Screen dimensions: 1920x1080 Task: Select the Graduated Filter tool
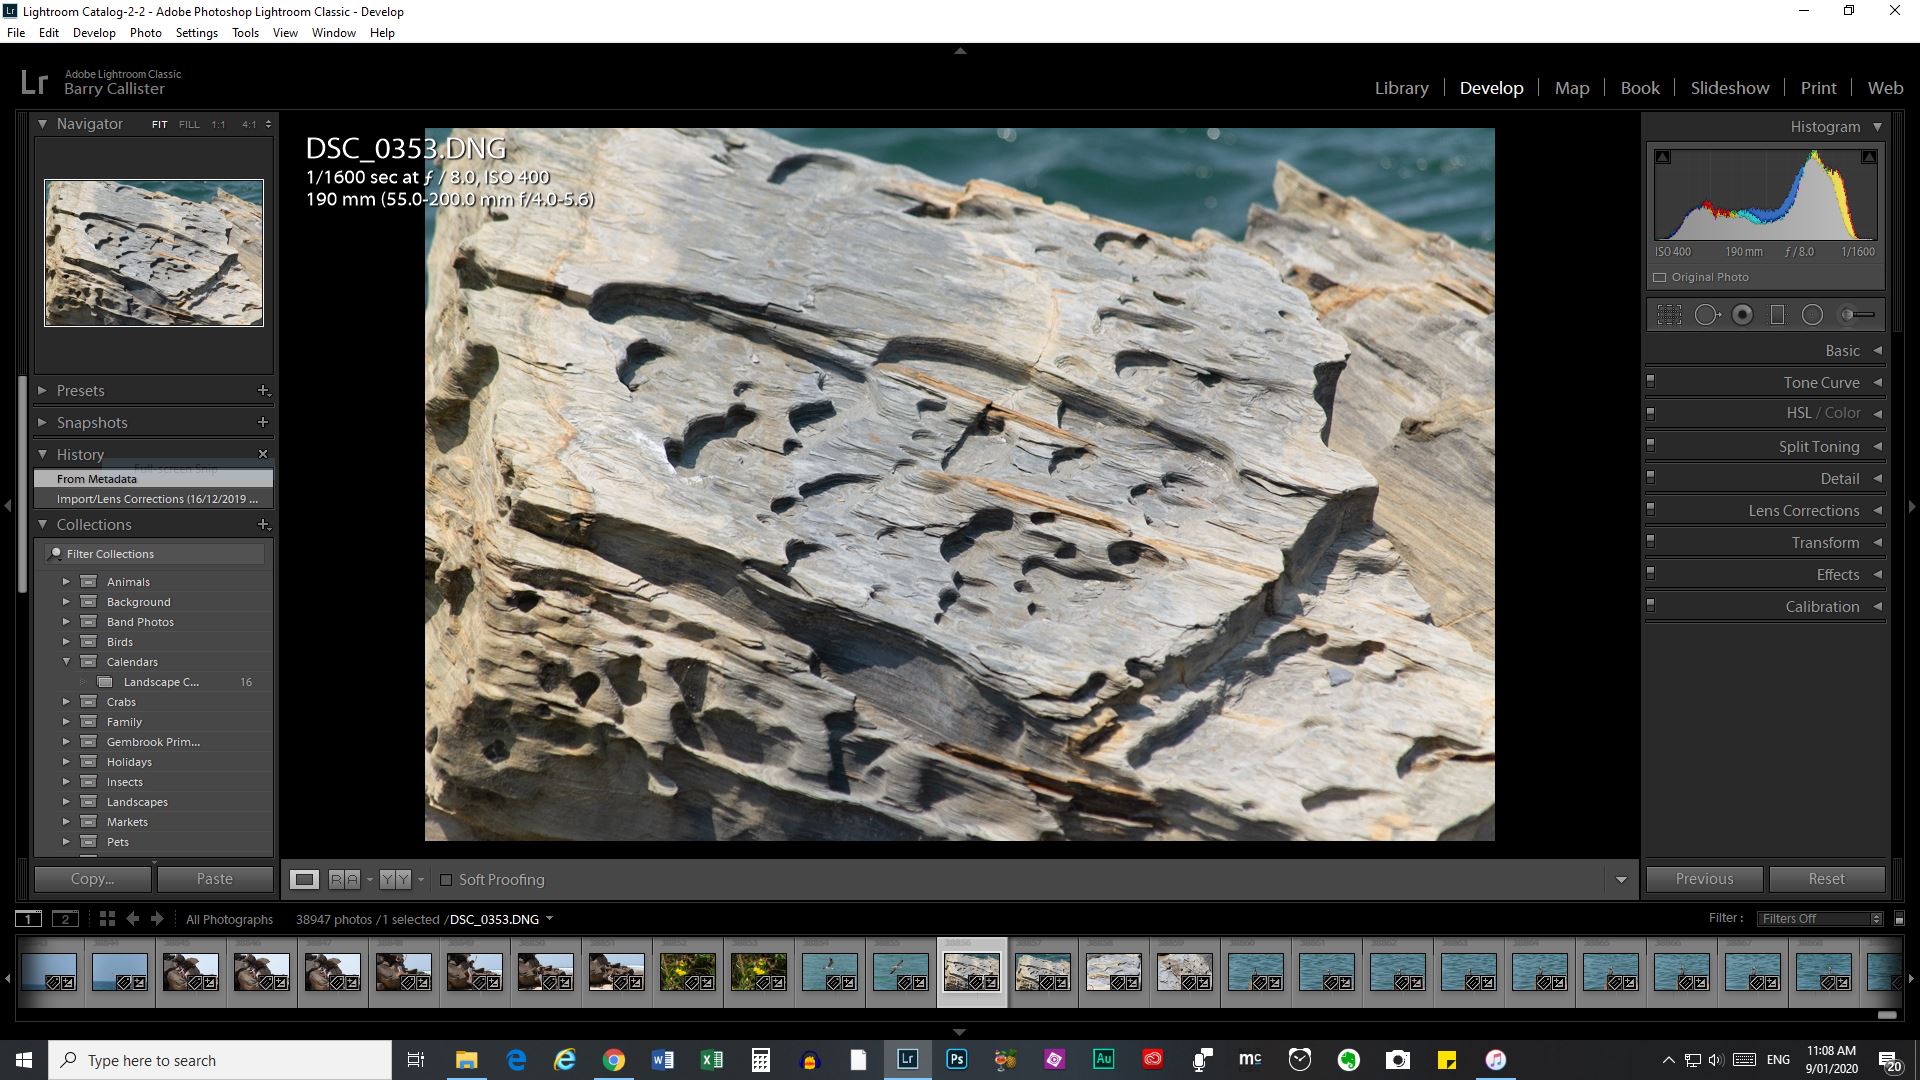click(x=1777, y=315)
